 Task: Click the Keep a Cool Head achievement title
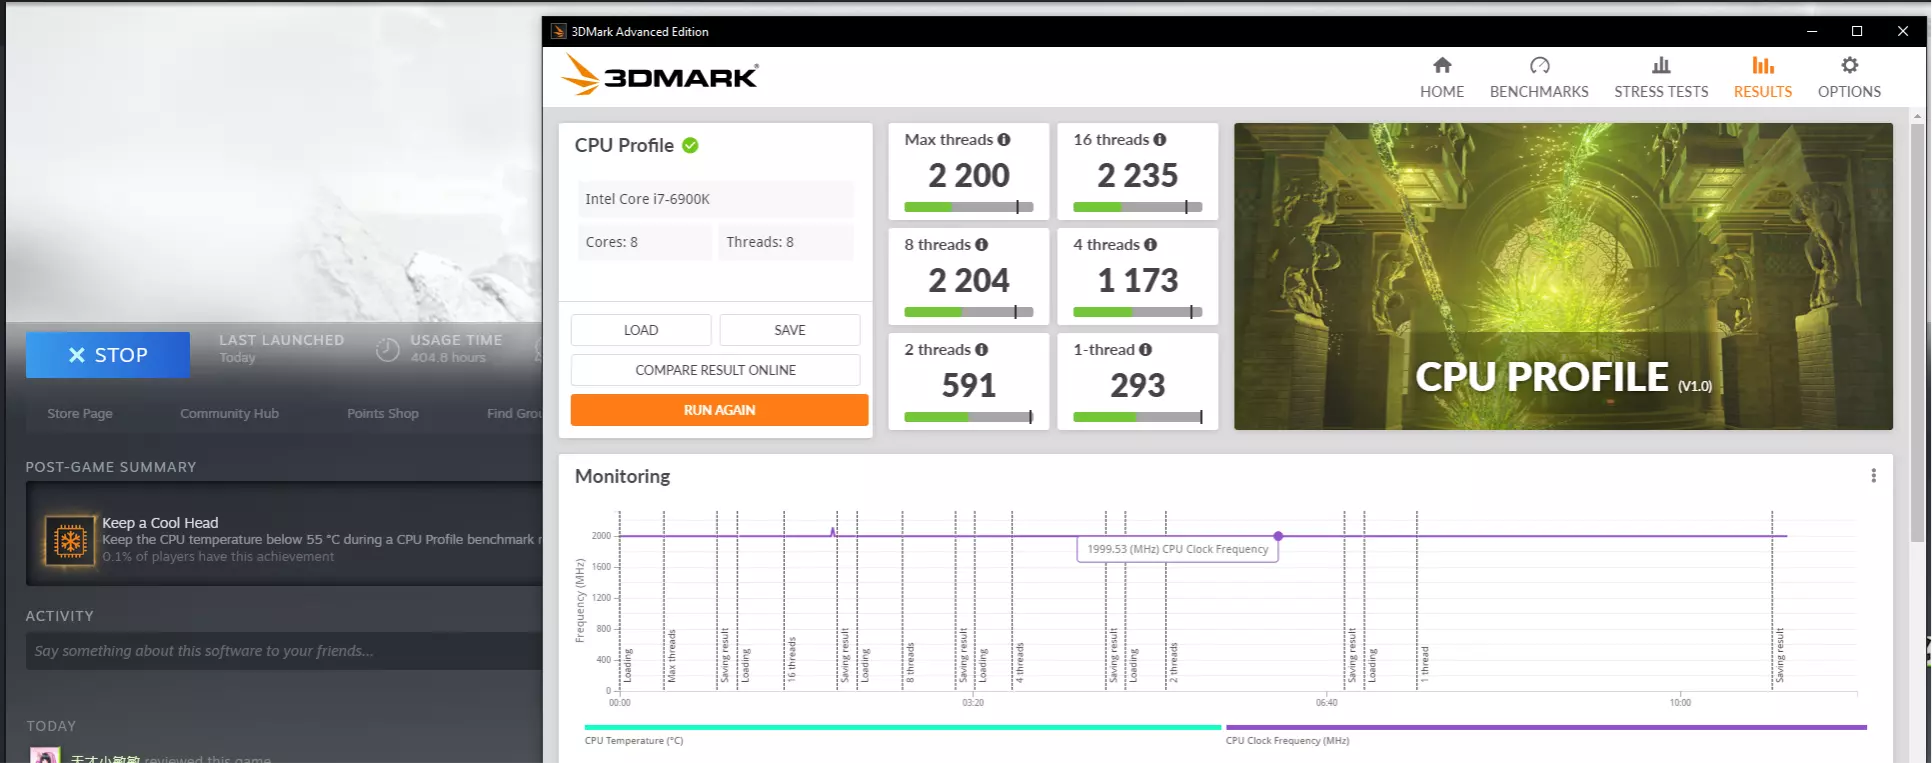coord(160,523)
